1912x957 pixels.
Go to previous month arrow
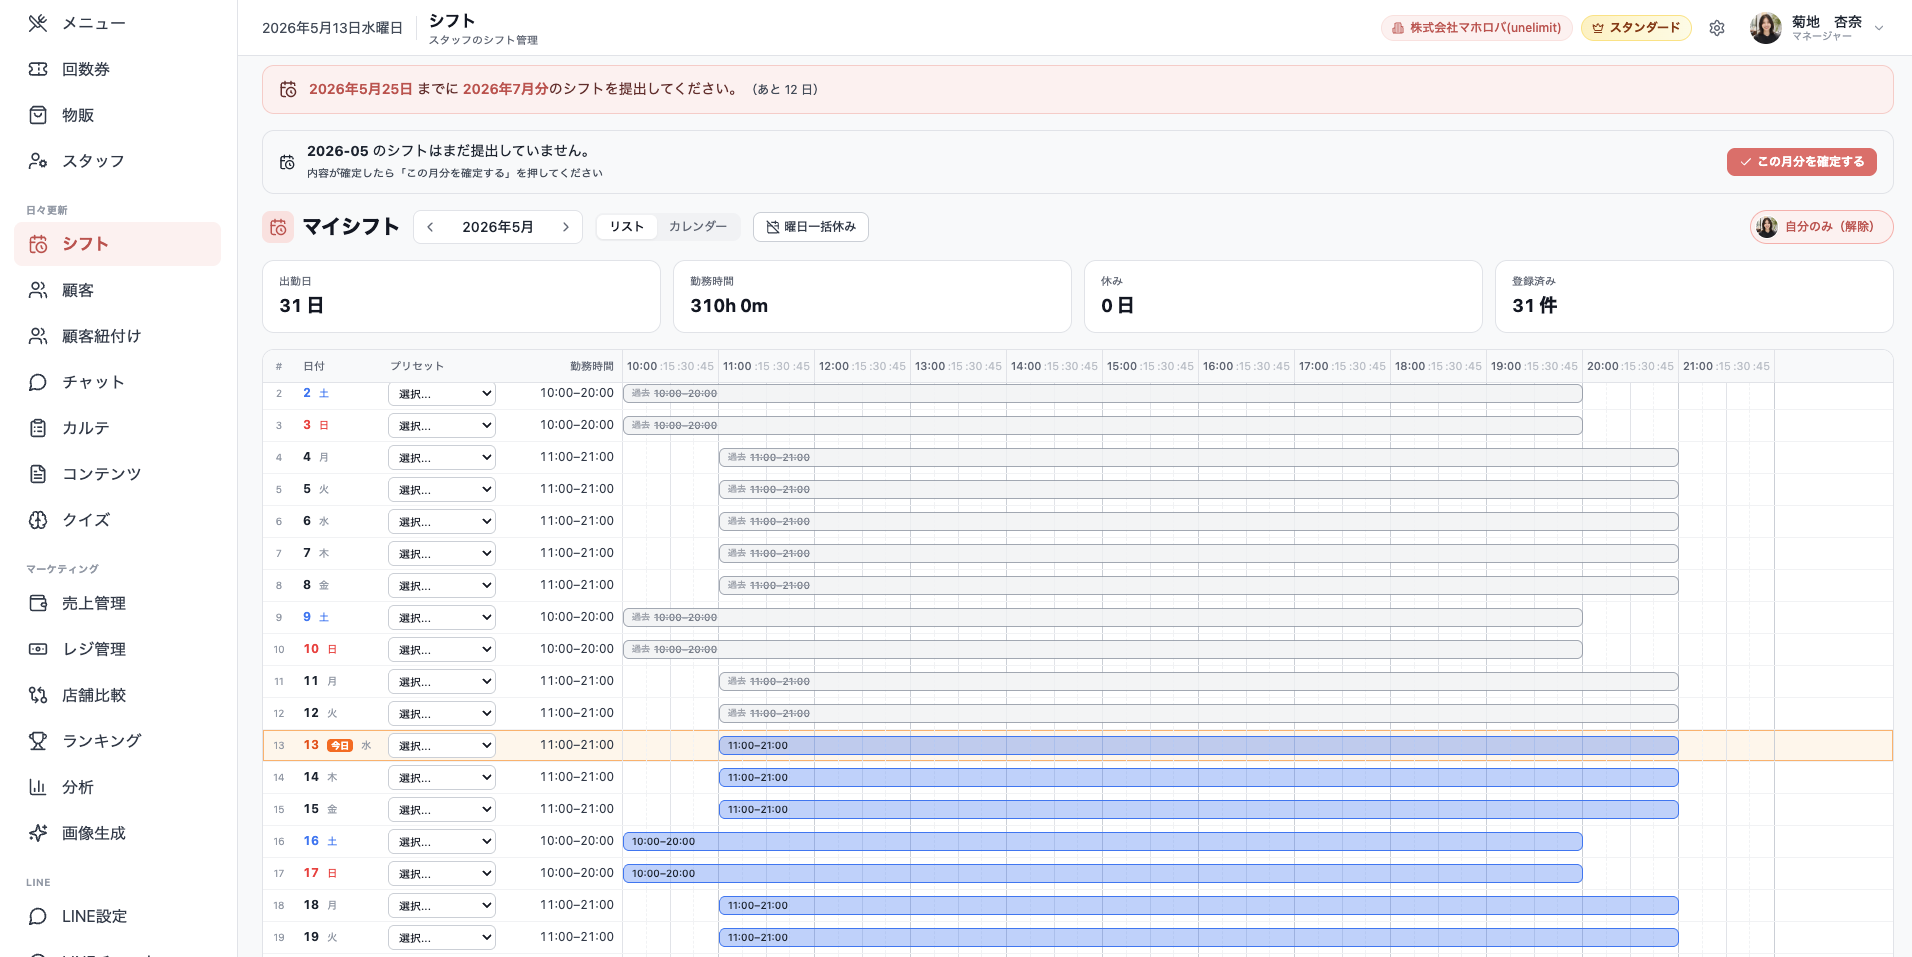tap(430, 227)
